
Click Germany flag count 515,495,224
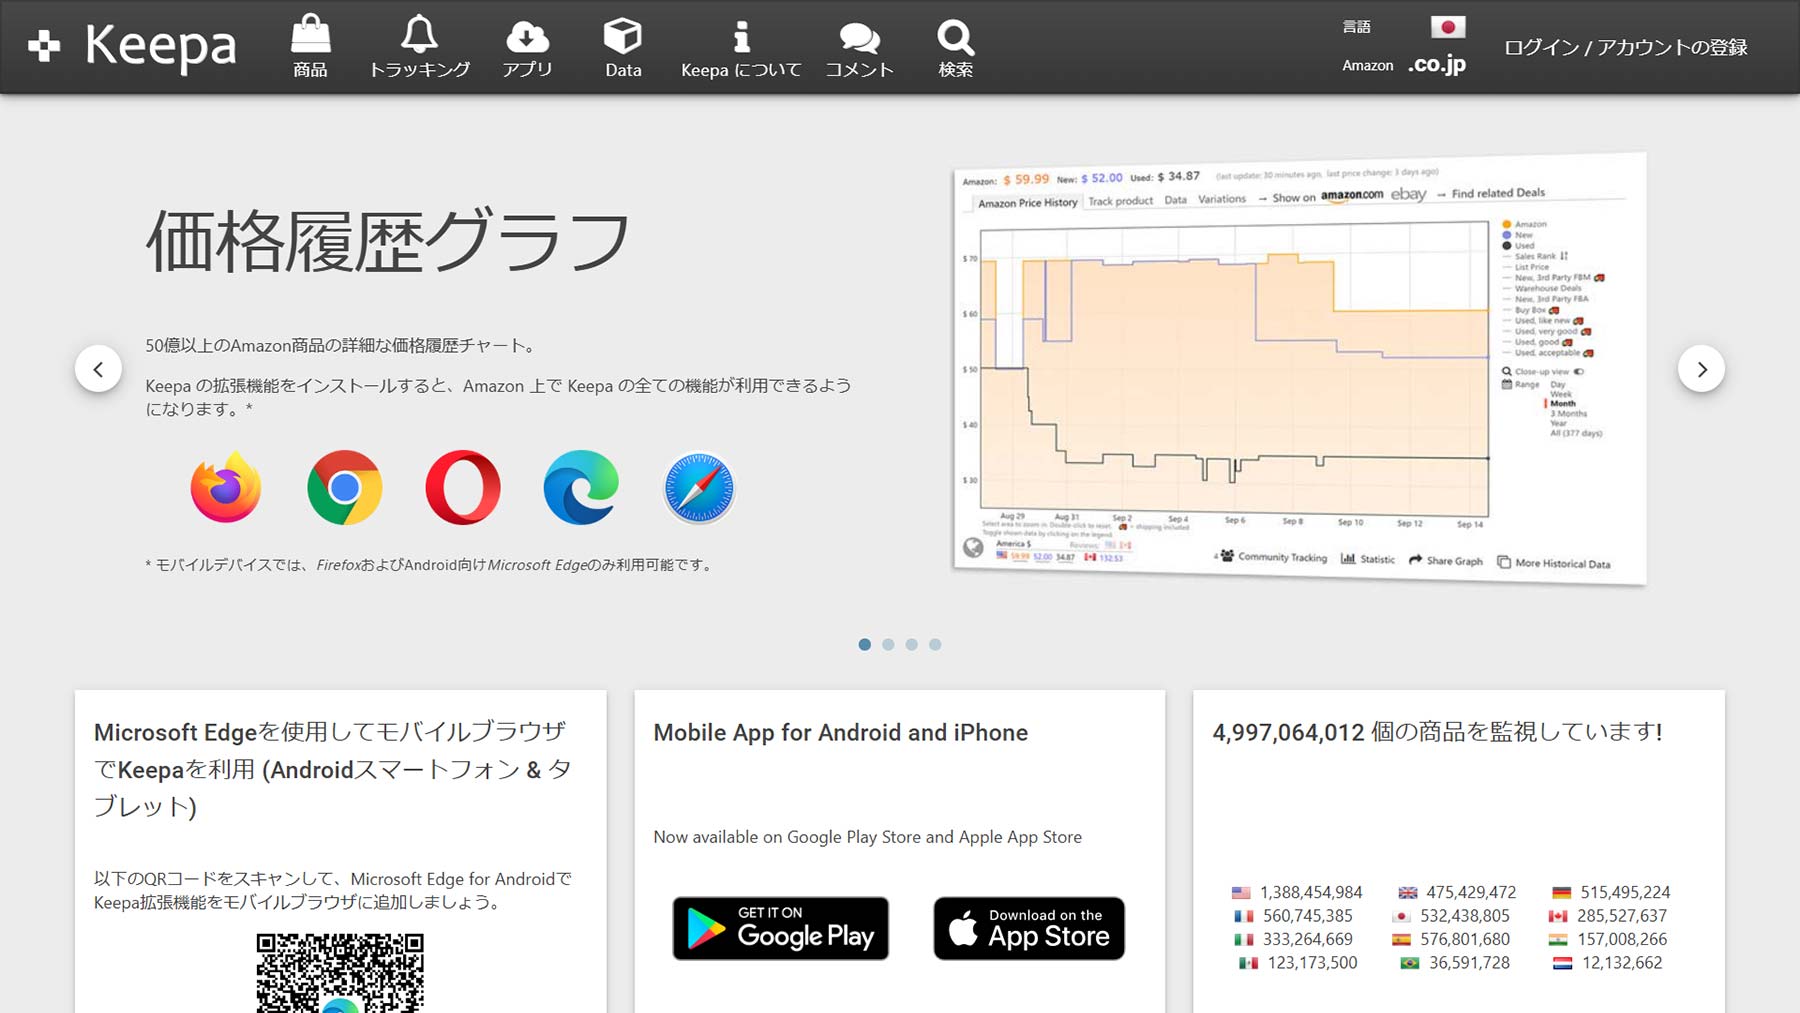coord(1611,892)
